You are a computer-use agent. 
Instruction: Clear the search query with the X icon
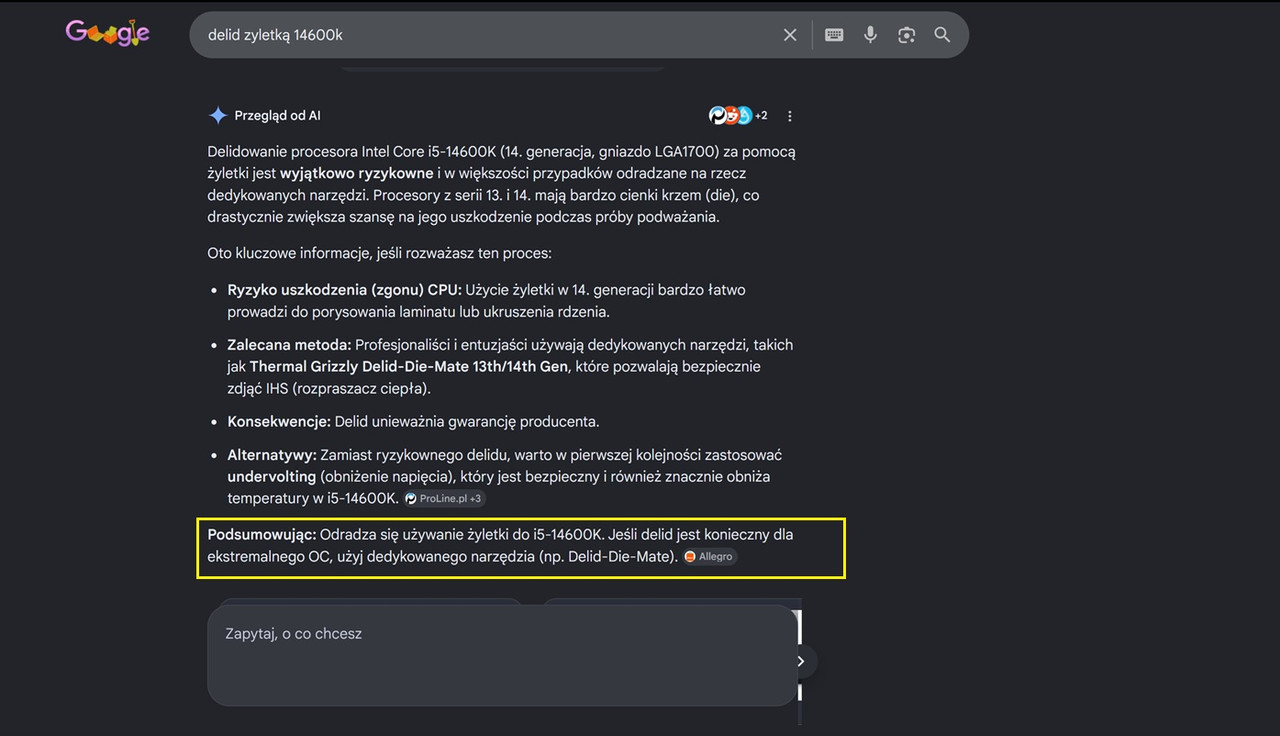coord(790,35)
